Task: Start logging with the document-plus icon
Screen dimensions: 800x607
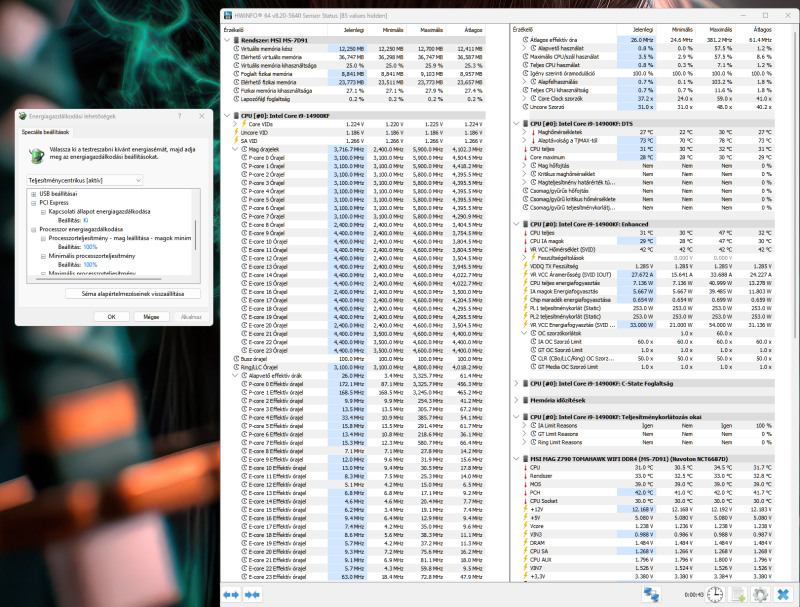Action: point(738,594)
